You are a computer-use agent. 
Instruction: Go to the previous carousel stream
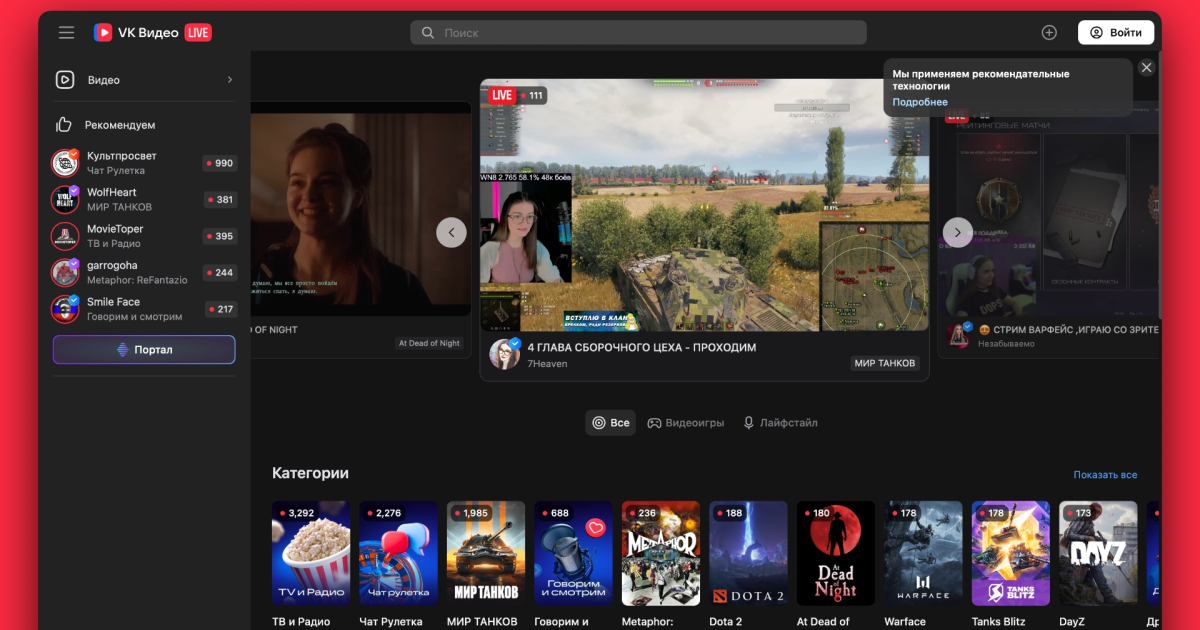point(451,232)
